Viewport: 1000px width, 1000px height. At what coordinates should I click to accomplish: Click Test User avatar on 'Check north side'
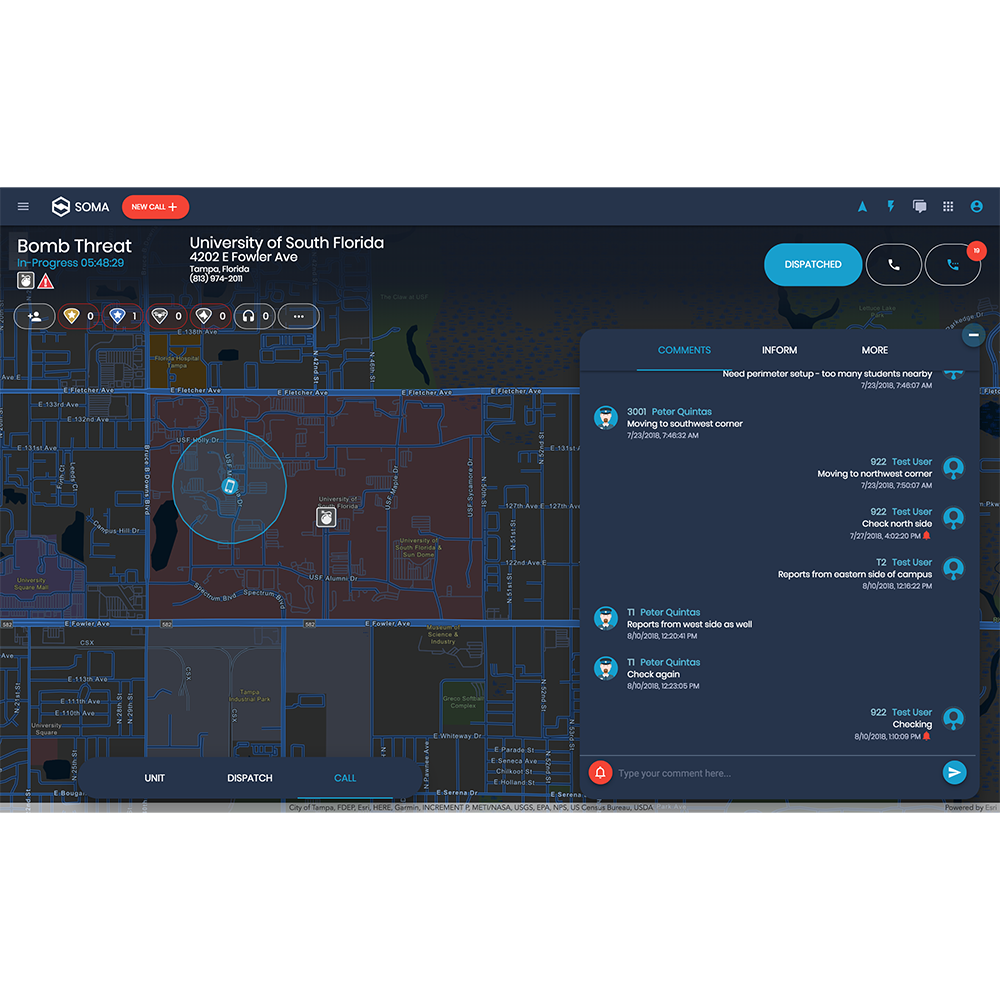click(x=953, y=518)
